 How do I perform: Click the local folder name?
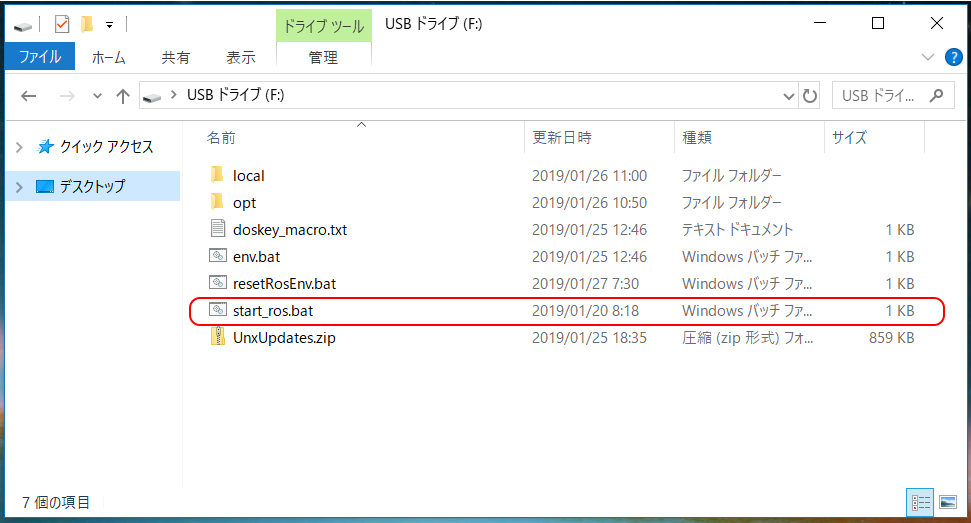click(x=249, y=176)
